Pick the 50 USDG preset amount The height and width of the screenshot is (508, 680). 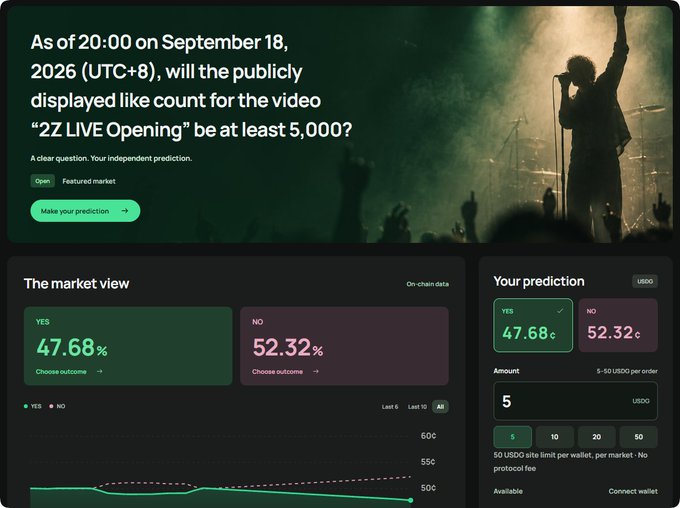coord(639,437)
